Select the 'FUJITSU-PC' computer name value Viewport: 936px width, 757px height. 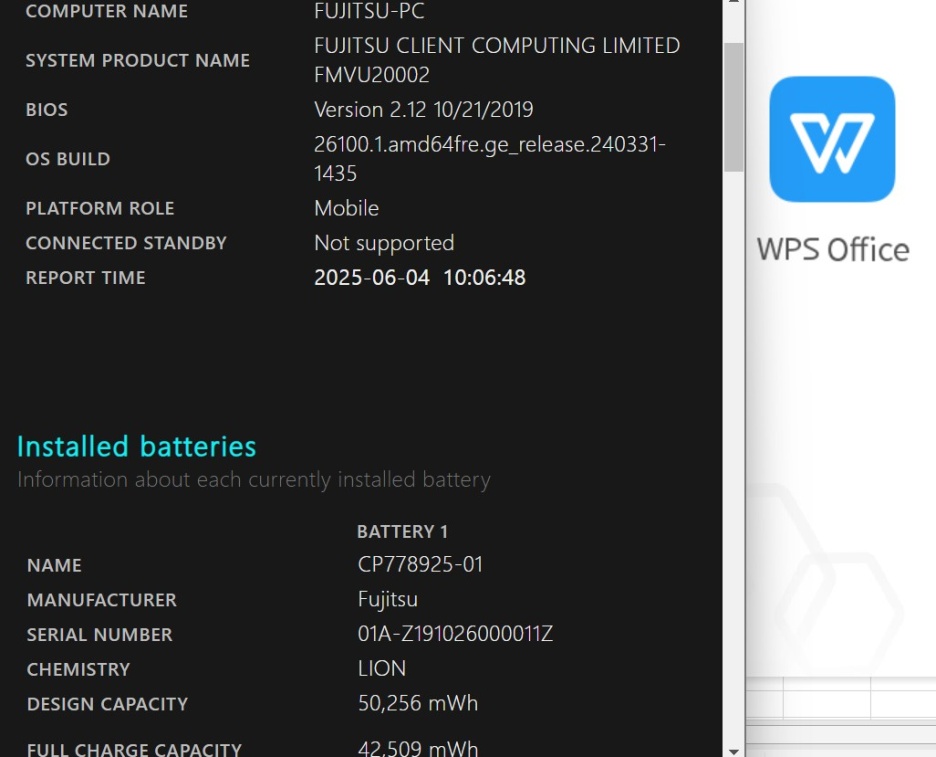click(x=369, y=11)
